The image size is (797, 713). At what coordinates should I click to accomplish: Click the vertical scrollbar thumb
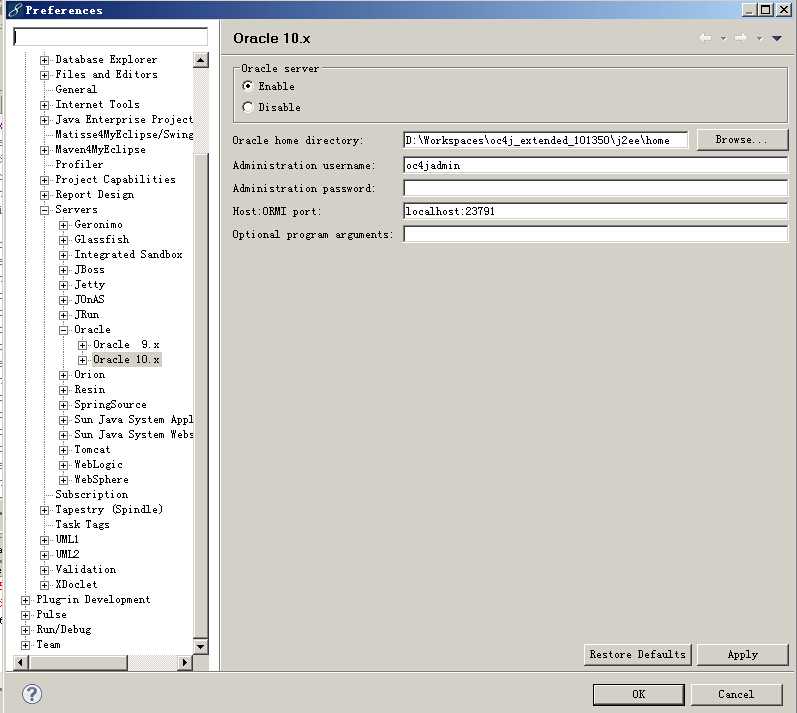[201, 395]
